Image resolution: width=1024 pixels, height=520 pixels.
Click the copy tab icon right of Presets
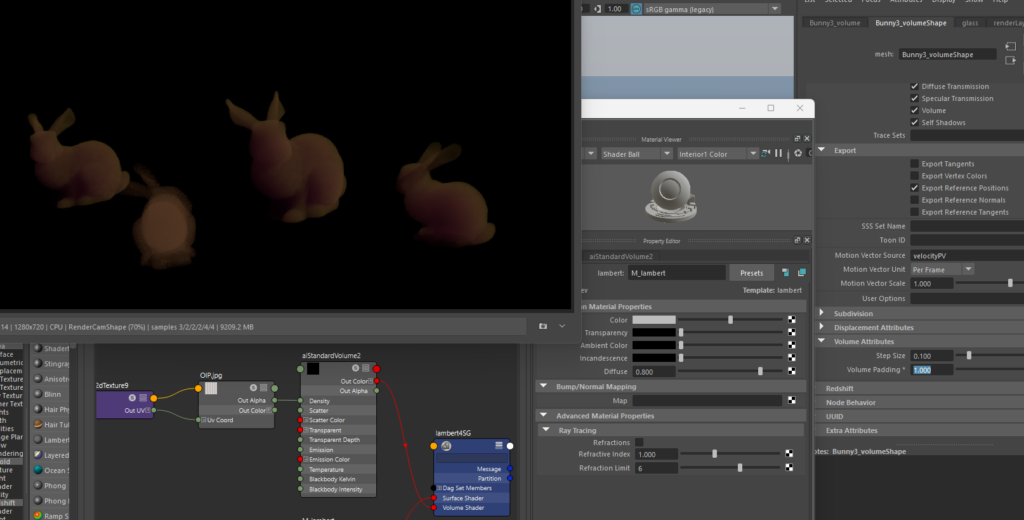[801, 272]
